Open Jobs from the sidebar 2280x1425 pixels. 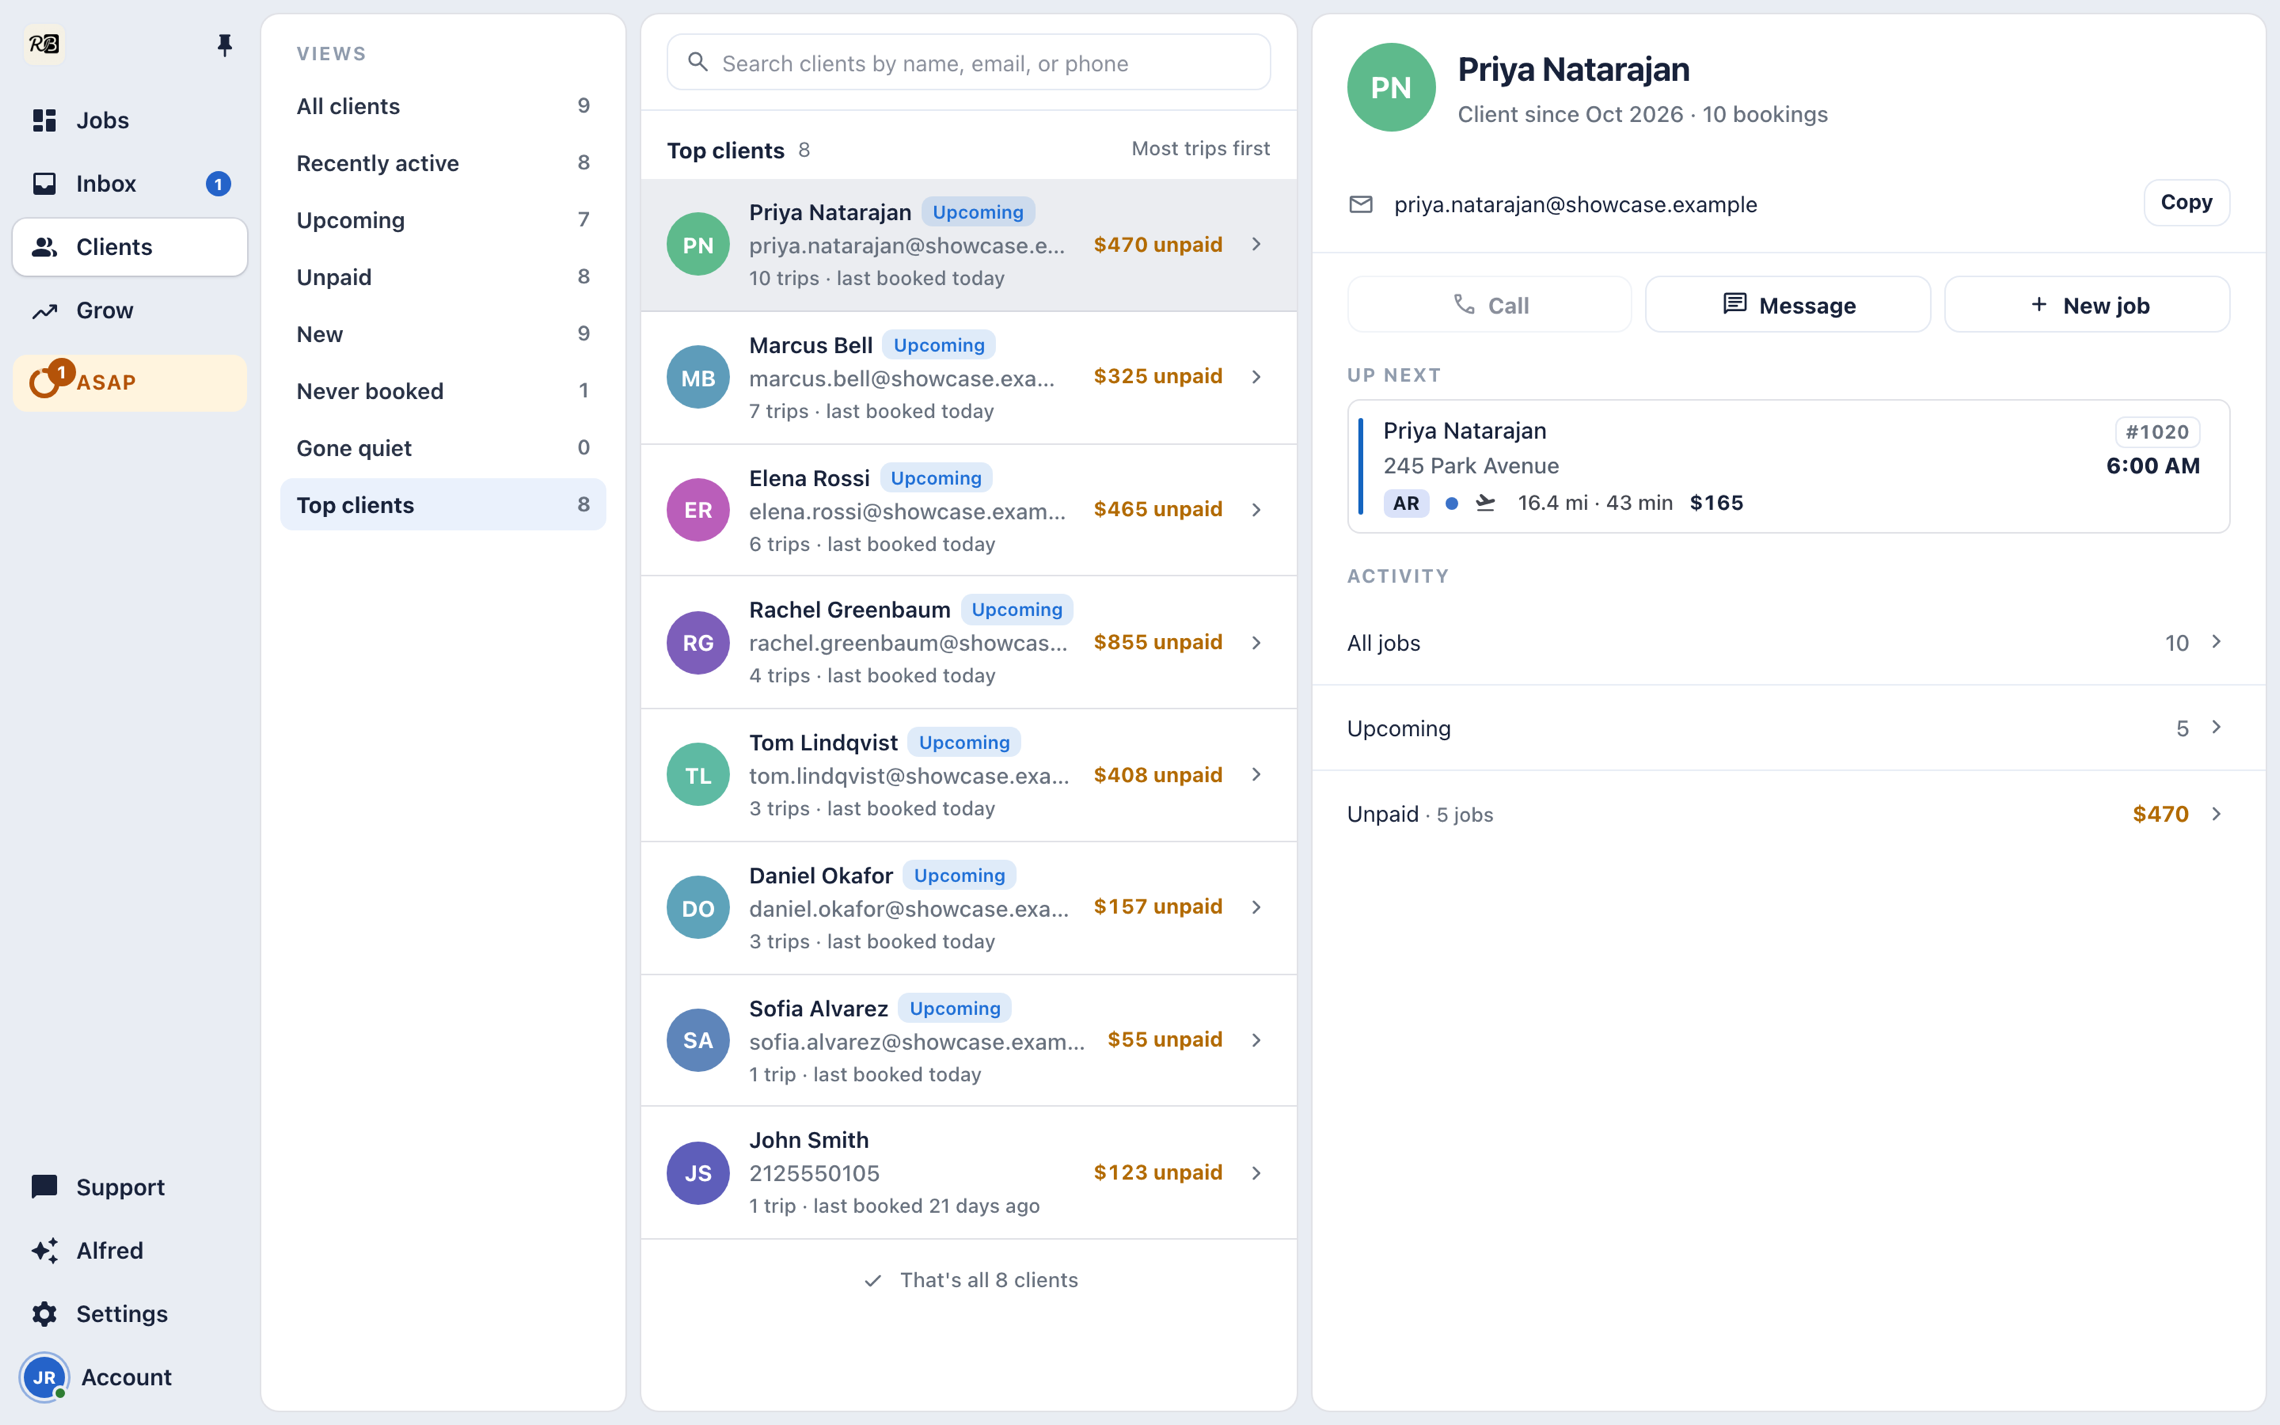[129, 120]
